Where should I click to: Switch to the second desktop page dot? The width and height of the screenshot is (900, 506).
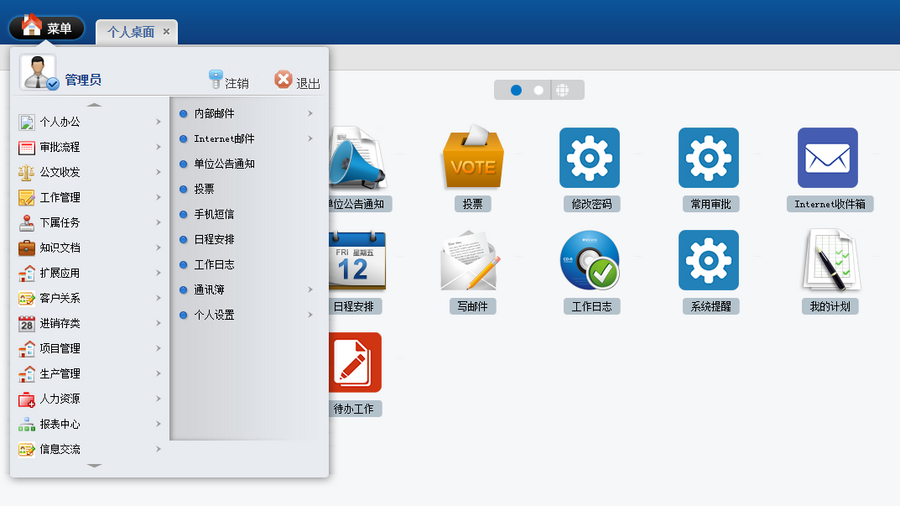tap(538, 90)
